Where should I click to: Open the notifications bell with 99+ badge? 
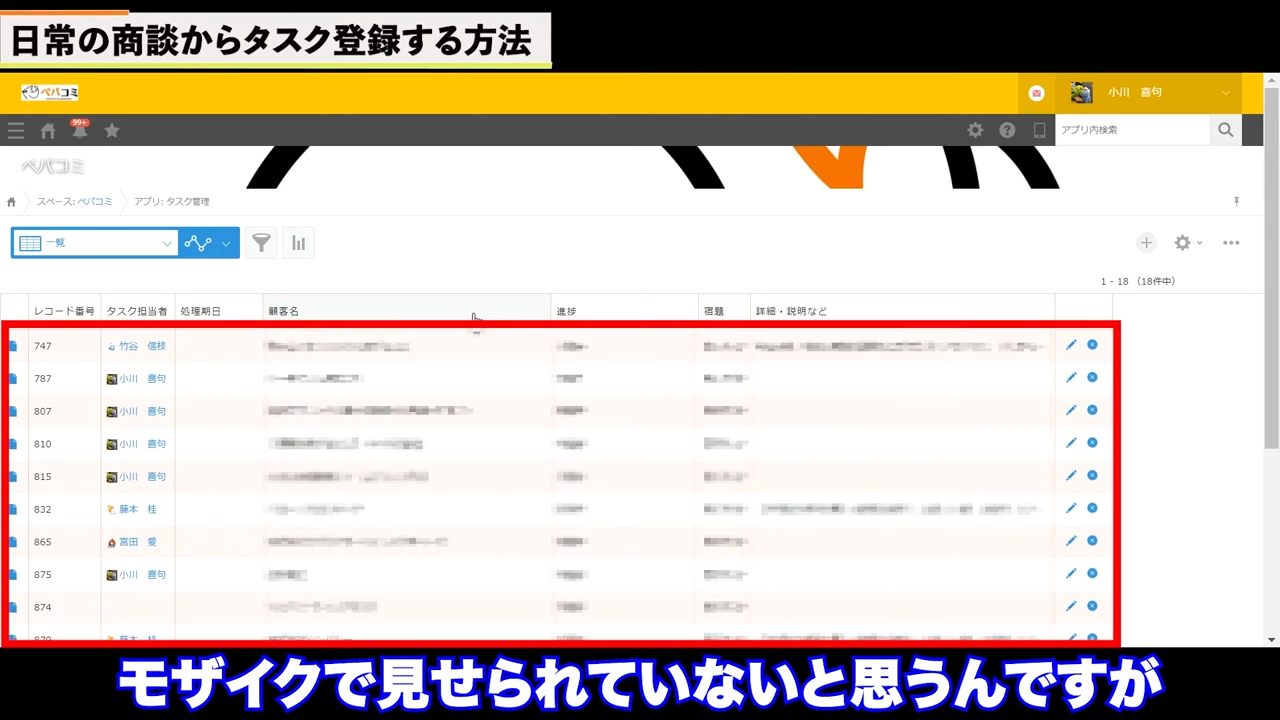coord(80,131)
